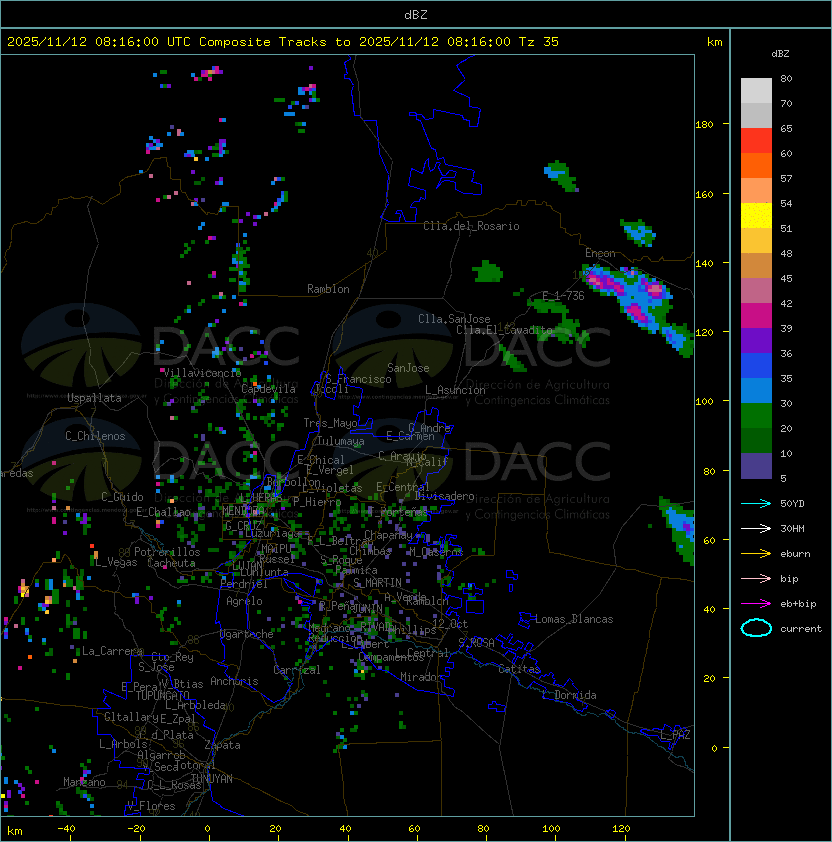Click the 'TUPUNGATO' map label
The image size is (832, 842).
pos(162,695)
